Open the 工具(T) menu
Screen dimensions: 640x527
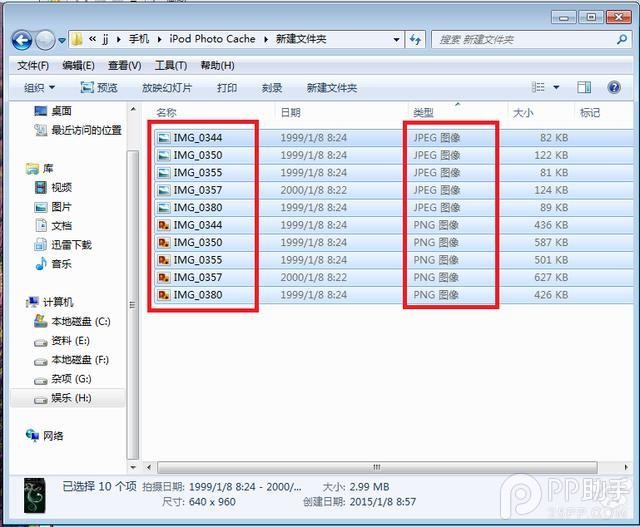[171, 65]
